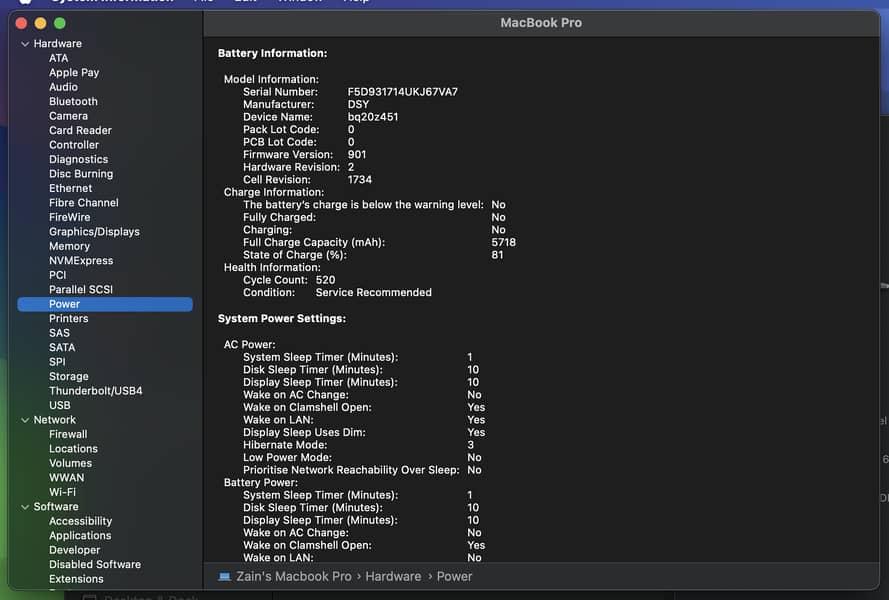Select Thunderbolt/USB4 in the sidebar
889x600 pixels.
point(95,391)
